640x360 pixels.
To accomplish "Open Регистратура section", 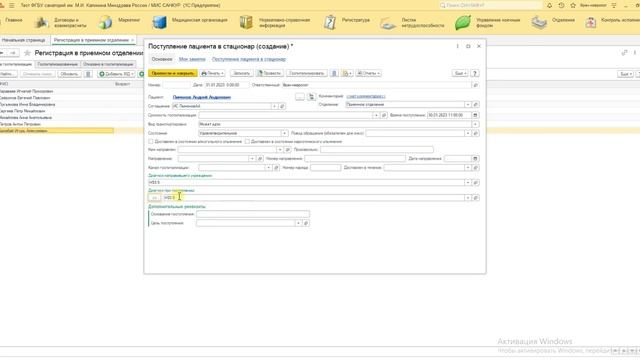I will coord(347,22).
